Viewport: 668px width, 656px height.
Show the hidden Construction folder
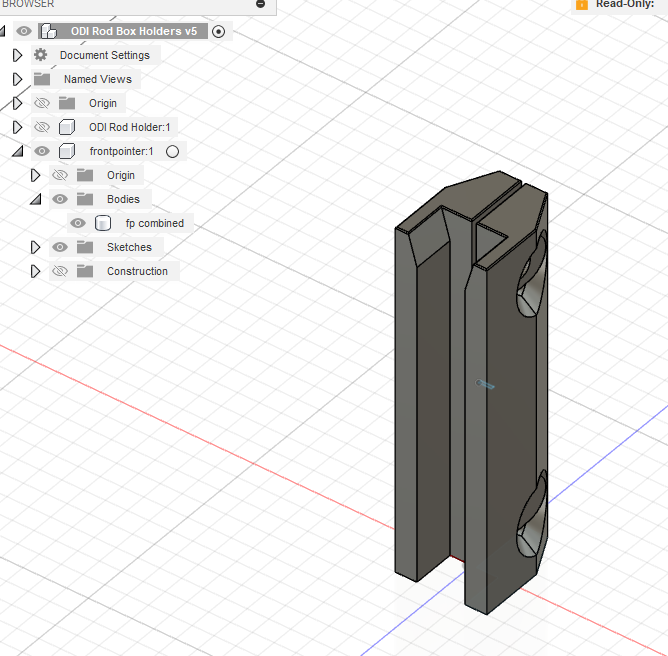coord(60,271)
